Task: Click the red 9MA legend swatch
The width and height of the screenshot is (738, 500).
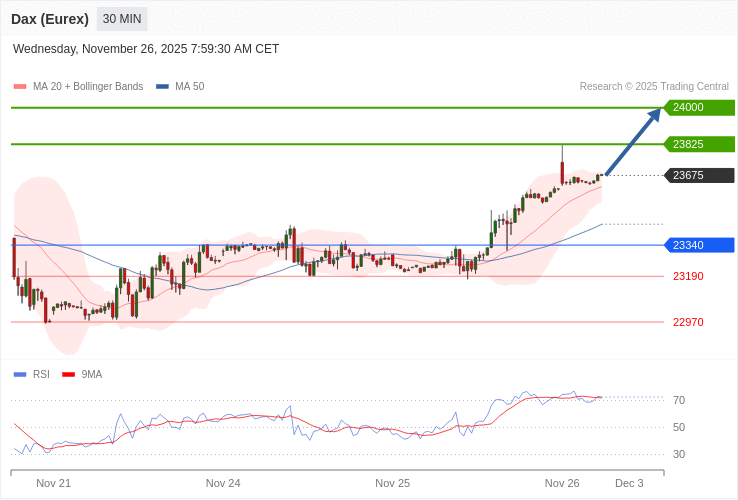Action: pos(69,375)
